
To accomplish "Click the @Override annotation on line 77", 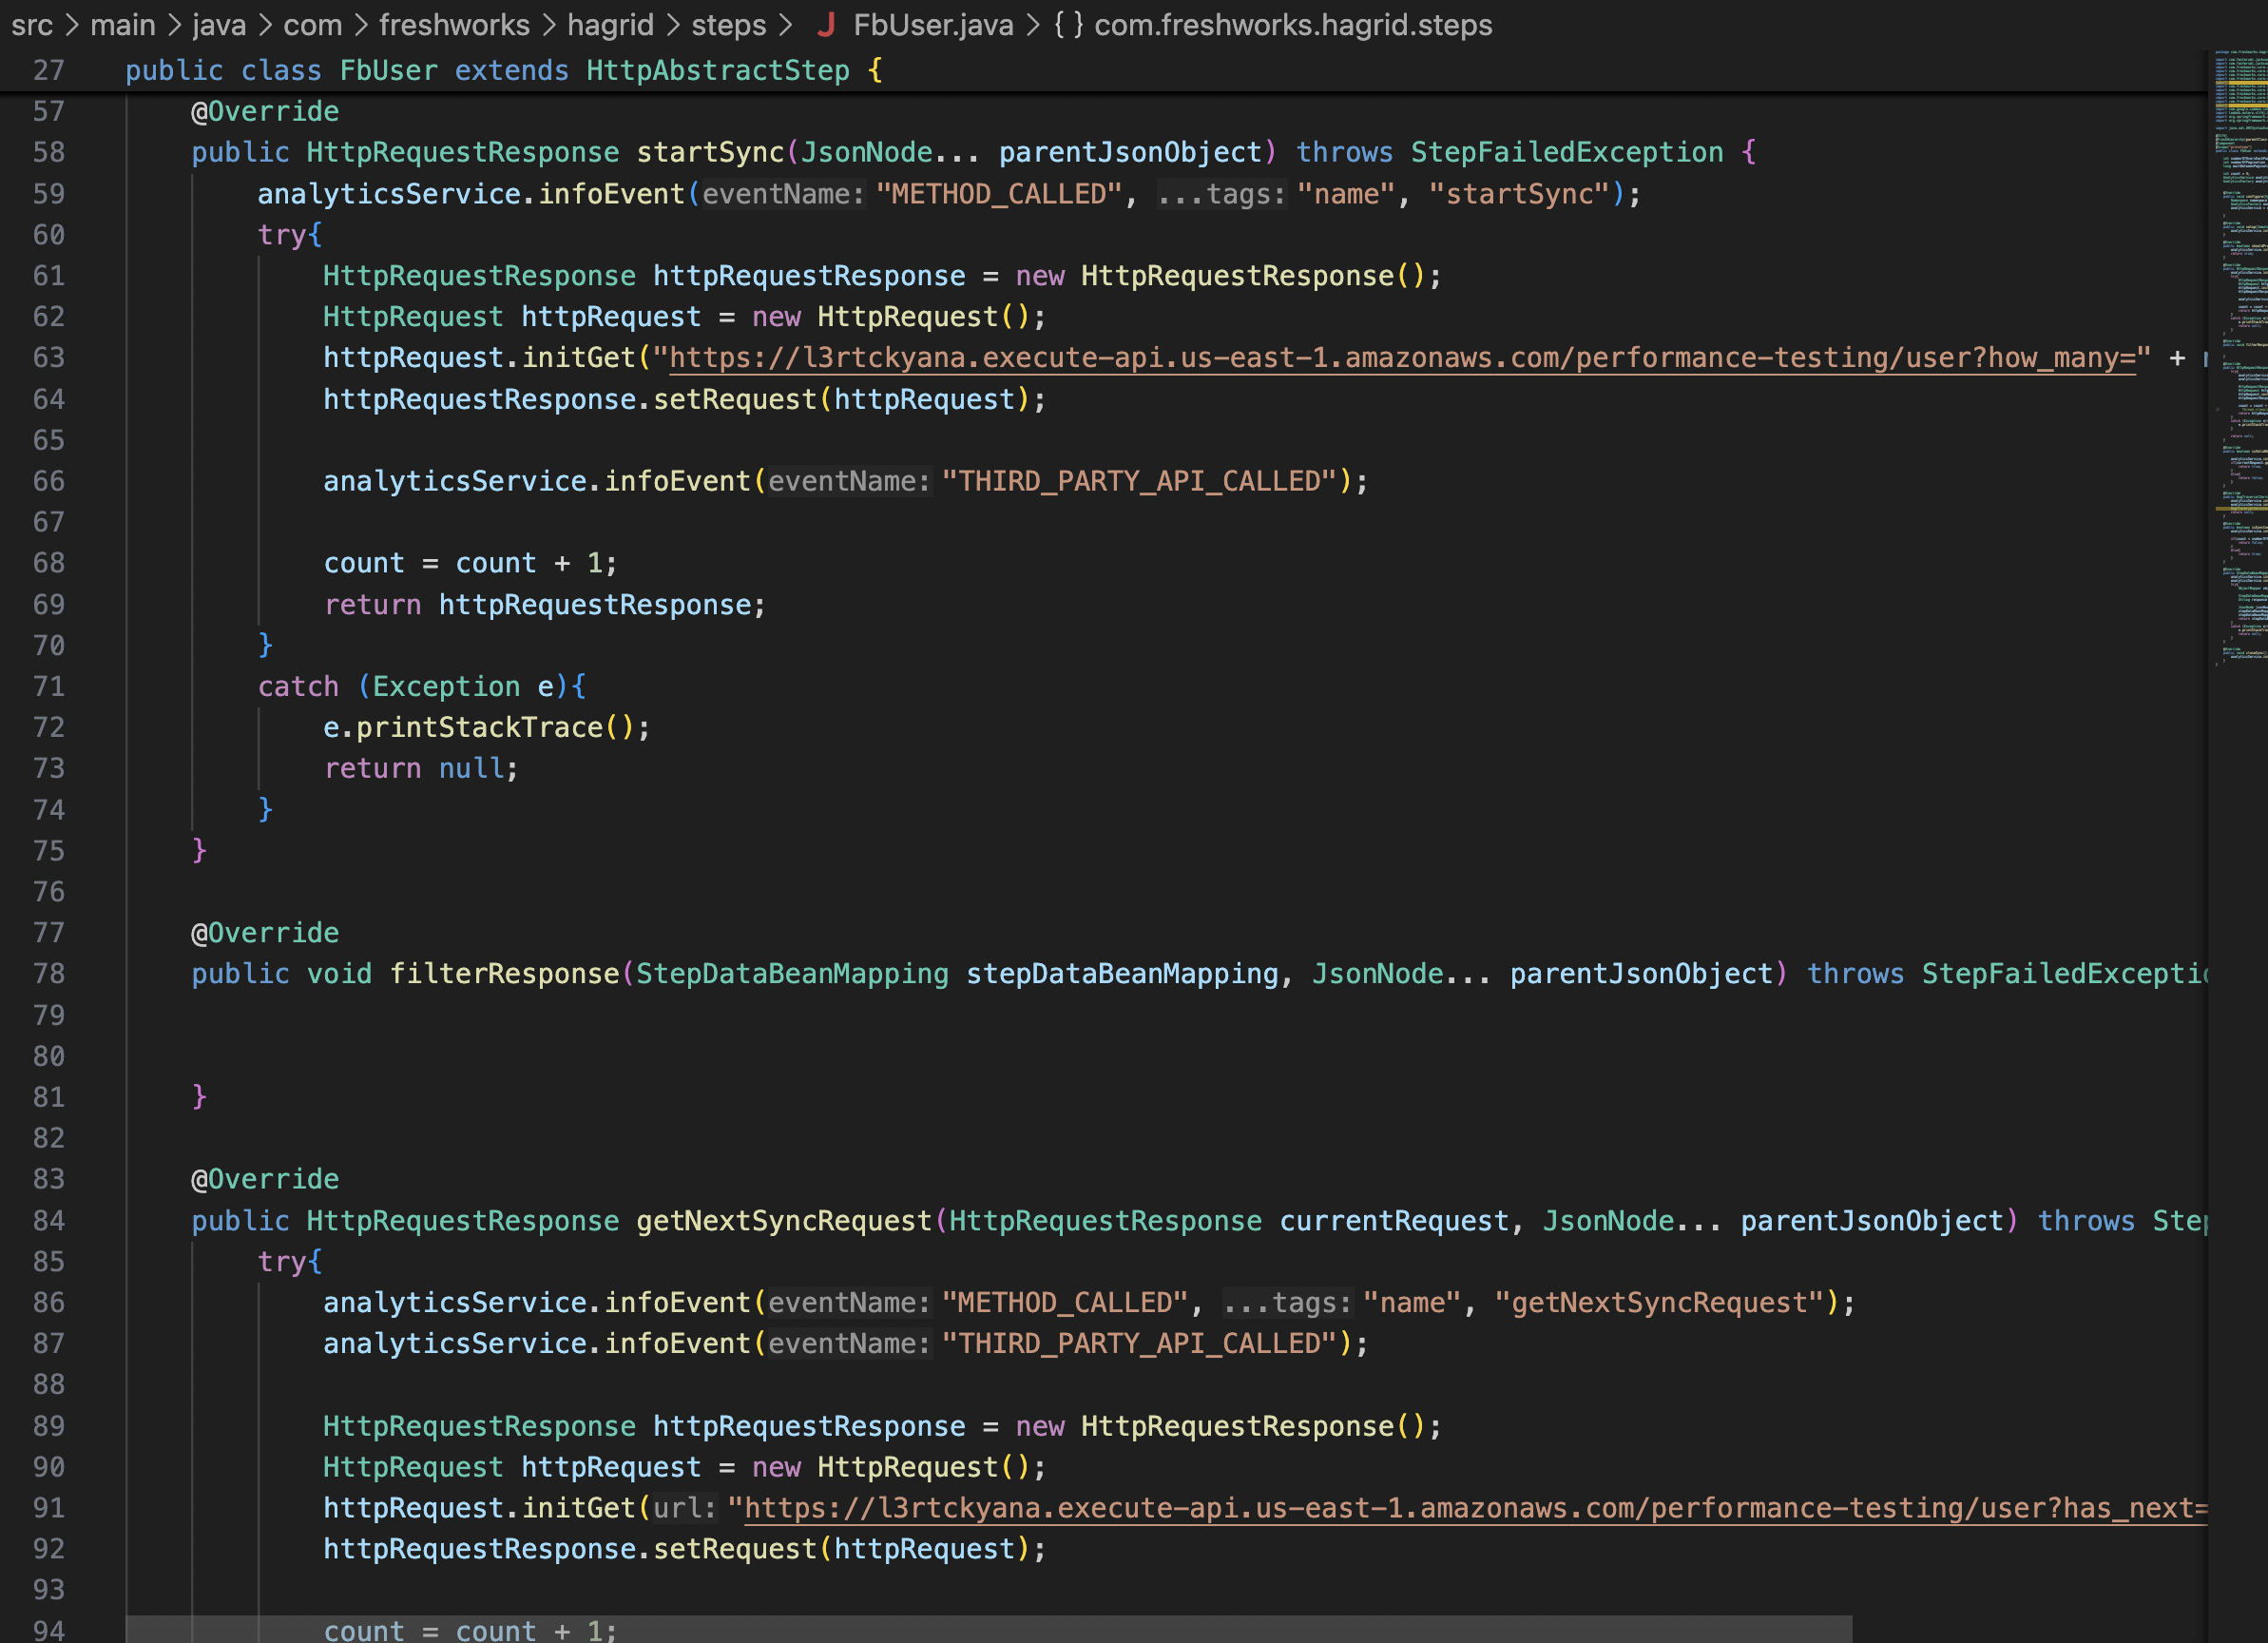I will (265, 933).
